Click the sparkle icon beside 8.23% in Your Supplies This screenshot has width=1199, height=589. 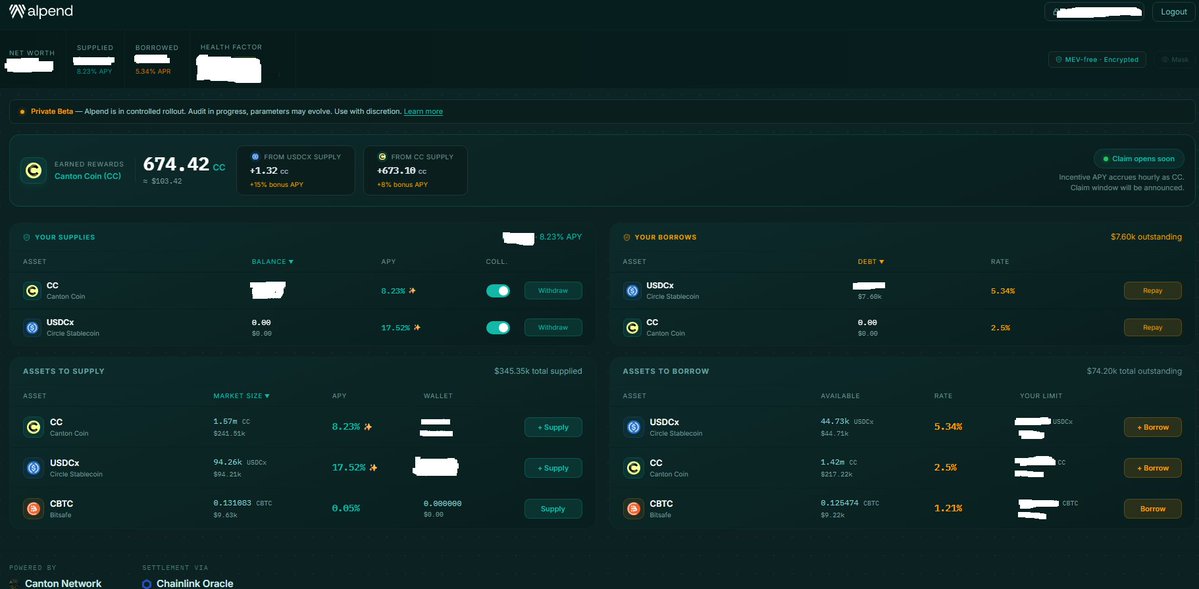412,291
